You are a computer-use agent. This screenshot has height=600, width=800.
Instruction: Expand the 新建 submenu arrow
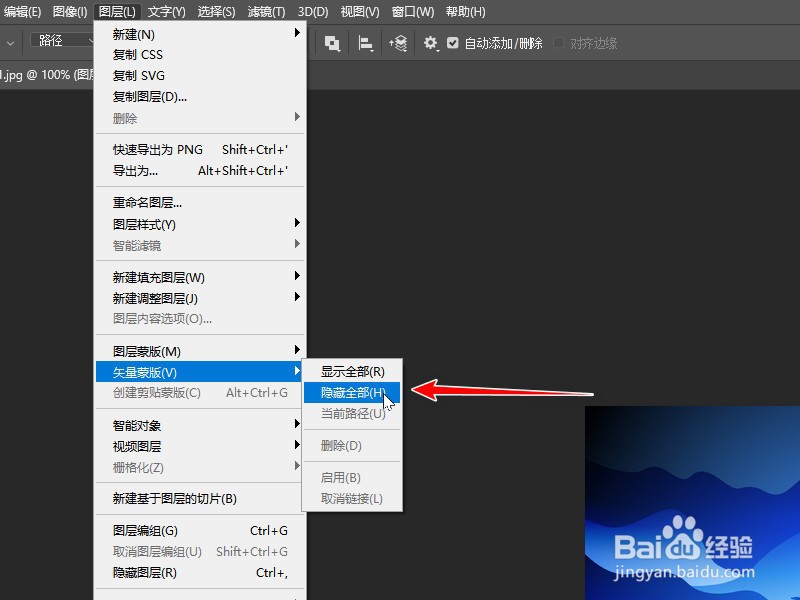(296, 33)
